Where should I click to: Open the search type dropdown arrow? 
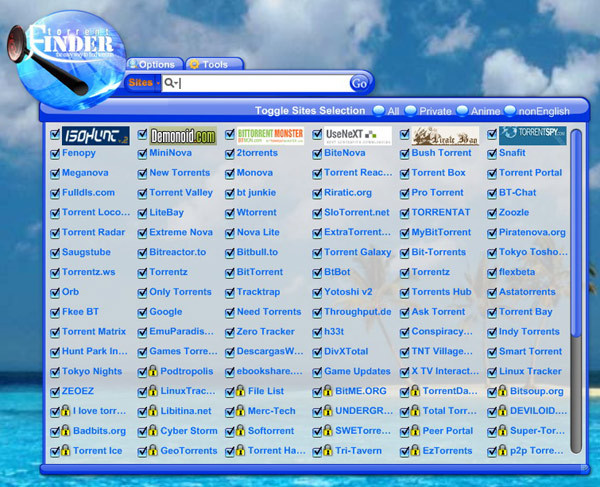tap(176, 83)
